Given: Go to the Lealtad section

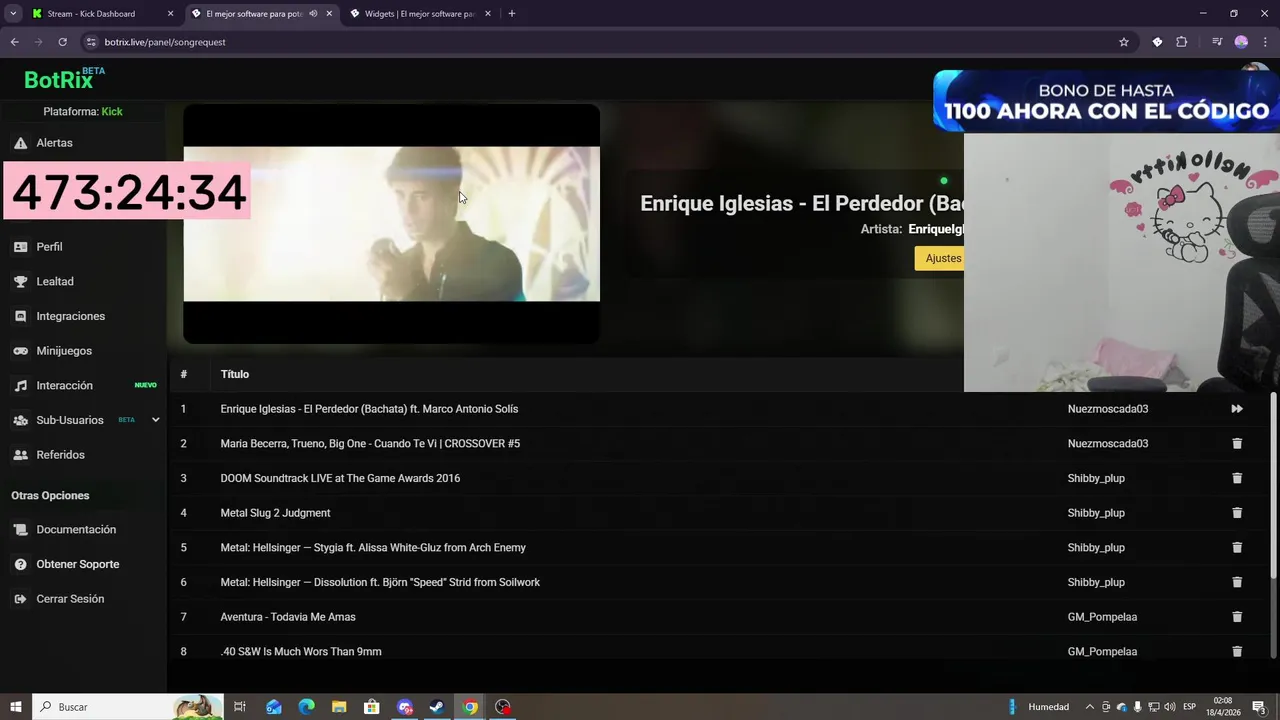Looking at the screenshot, I should coord(55,282).
